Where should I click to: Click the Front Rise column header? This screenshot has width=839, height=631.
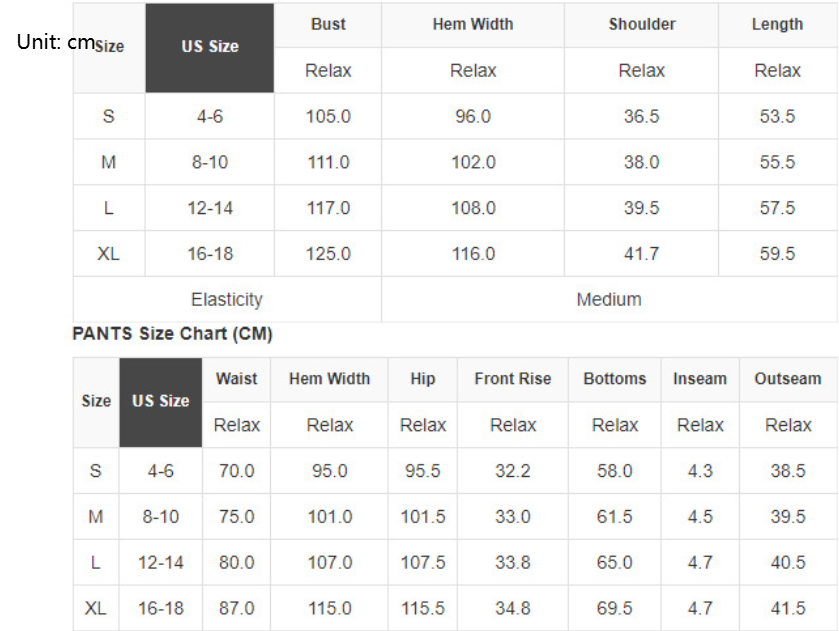coord(512,379)
